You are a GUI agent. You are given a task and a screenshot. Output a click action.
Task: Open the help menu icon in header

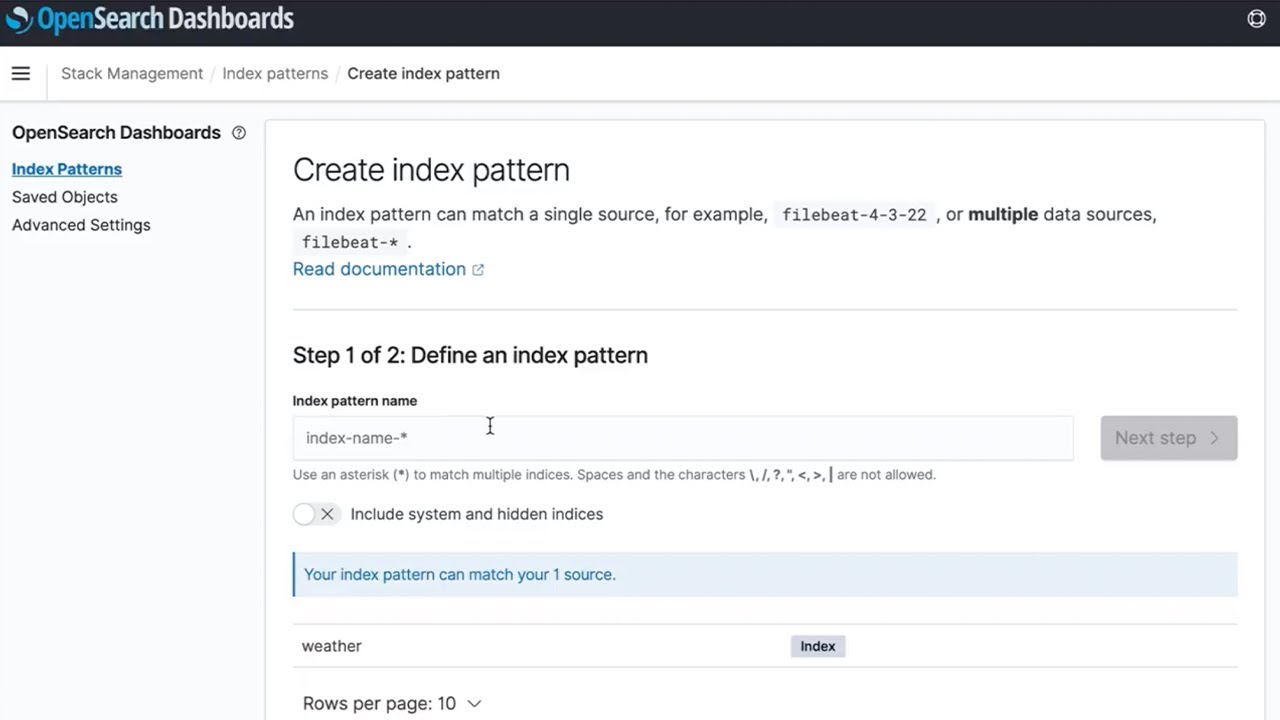(1256, 18)
